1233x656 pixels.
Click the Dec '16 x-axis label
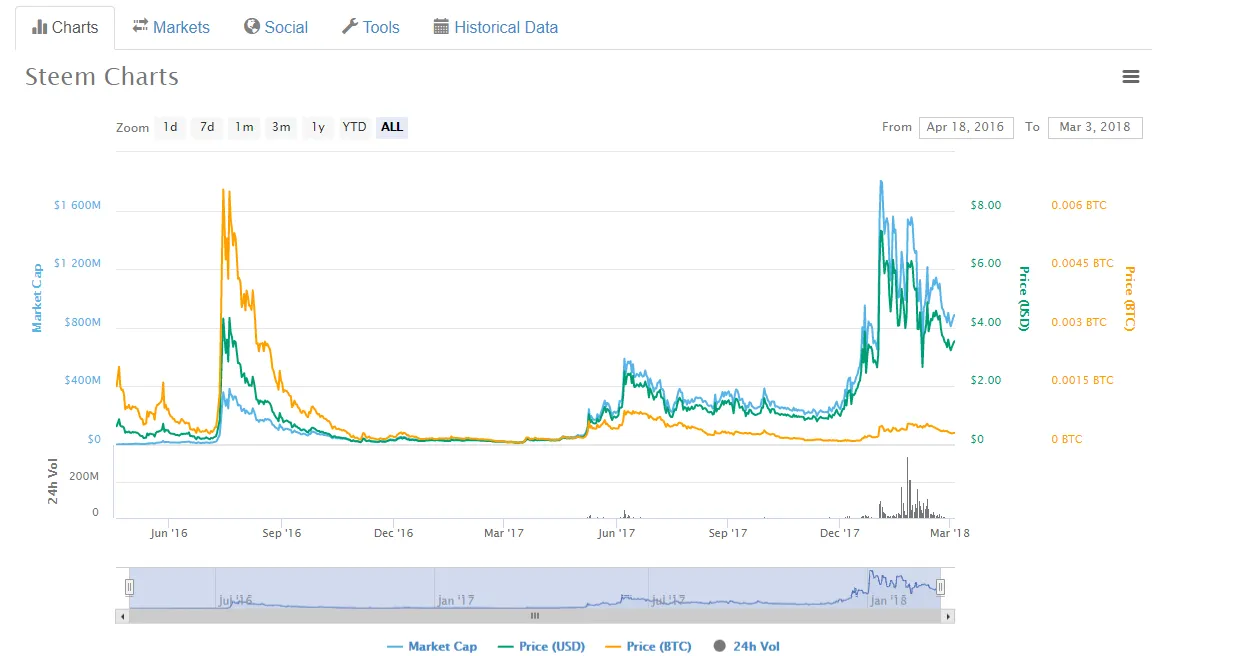coord(394,533)
